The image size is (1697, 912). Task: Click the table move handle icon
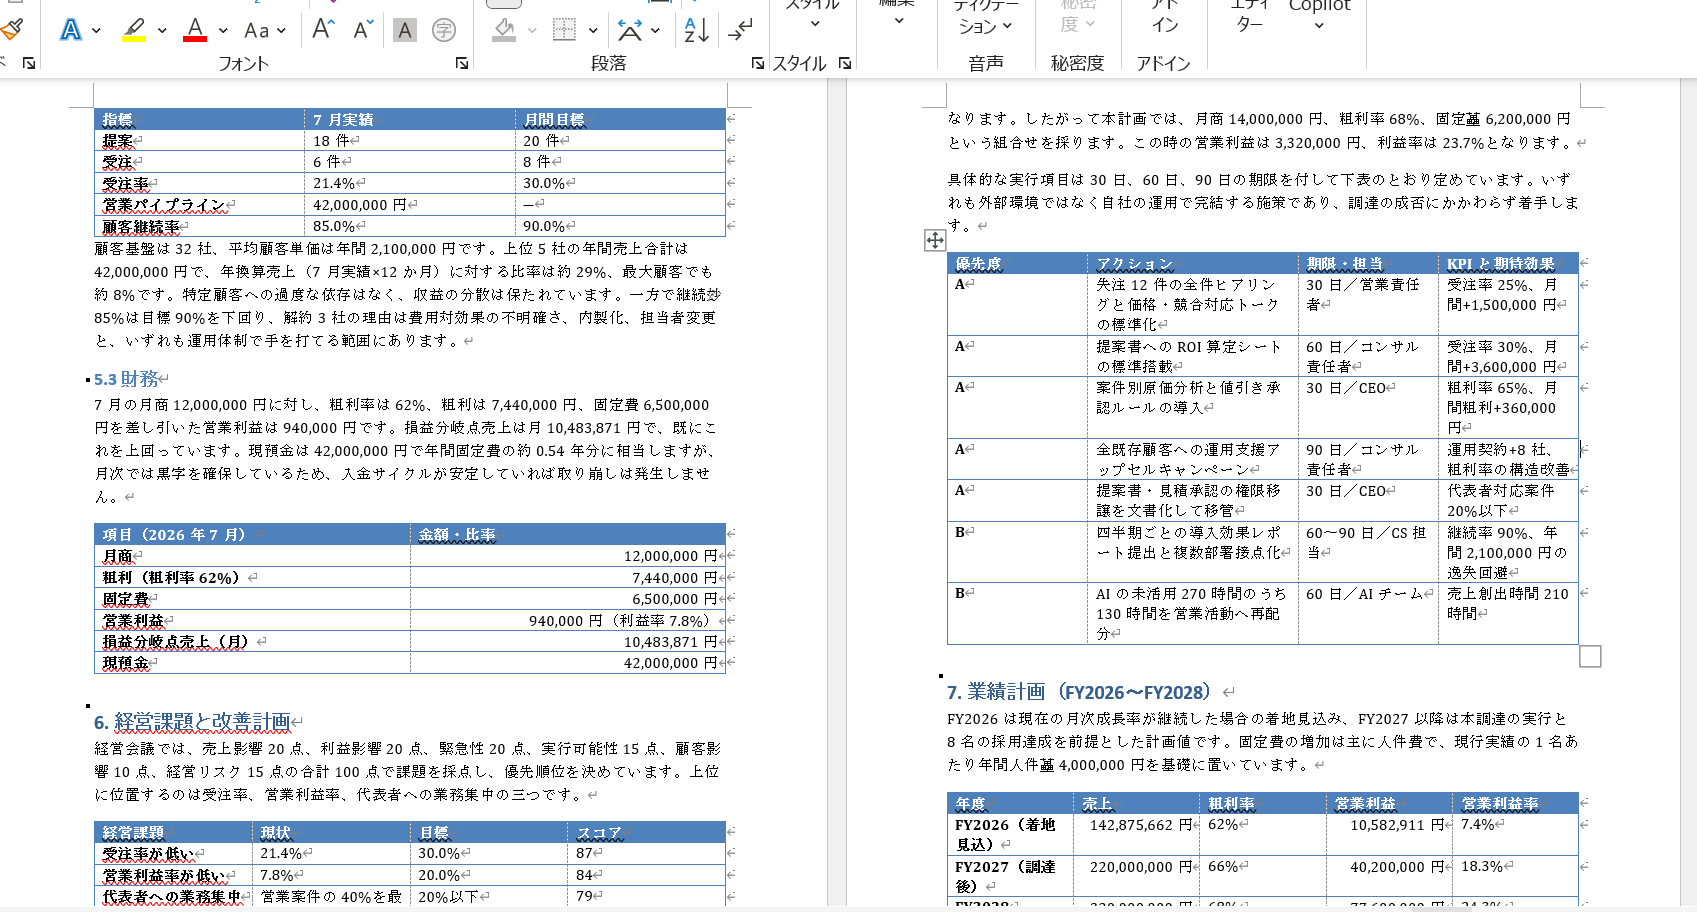(x=935, y=240)
